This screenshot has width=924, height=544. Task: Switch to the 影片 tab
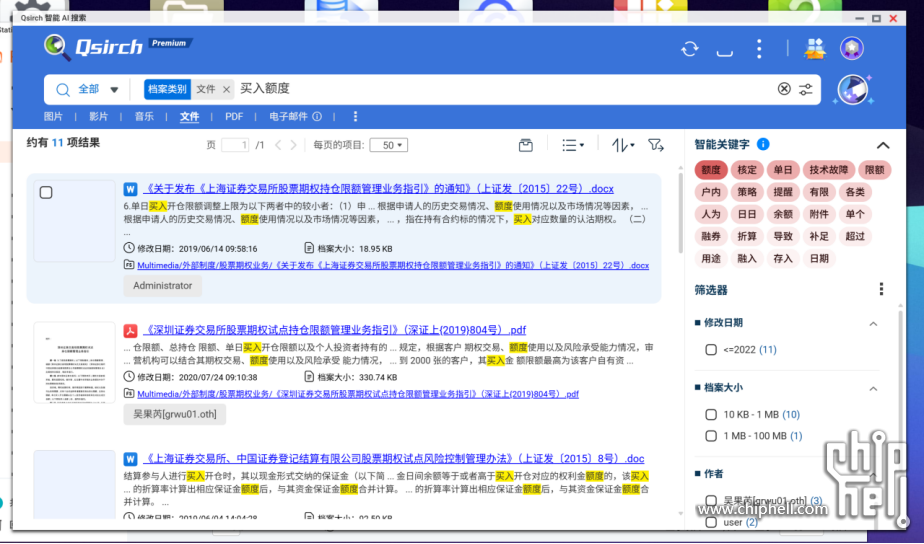tap(98, 116)
